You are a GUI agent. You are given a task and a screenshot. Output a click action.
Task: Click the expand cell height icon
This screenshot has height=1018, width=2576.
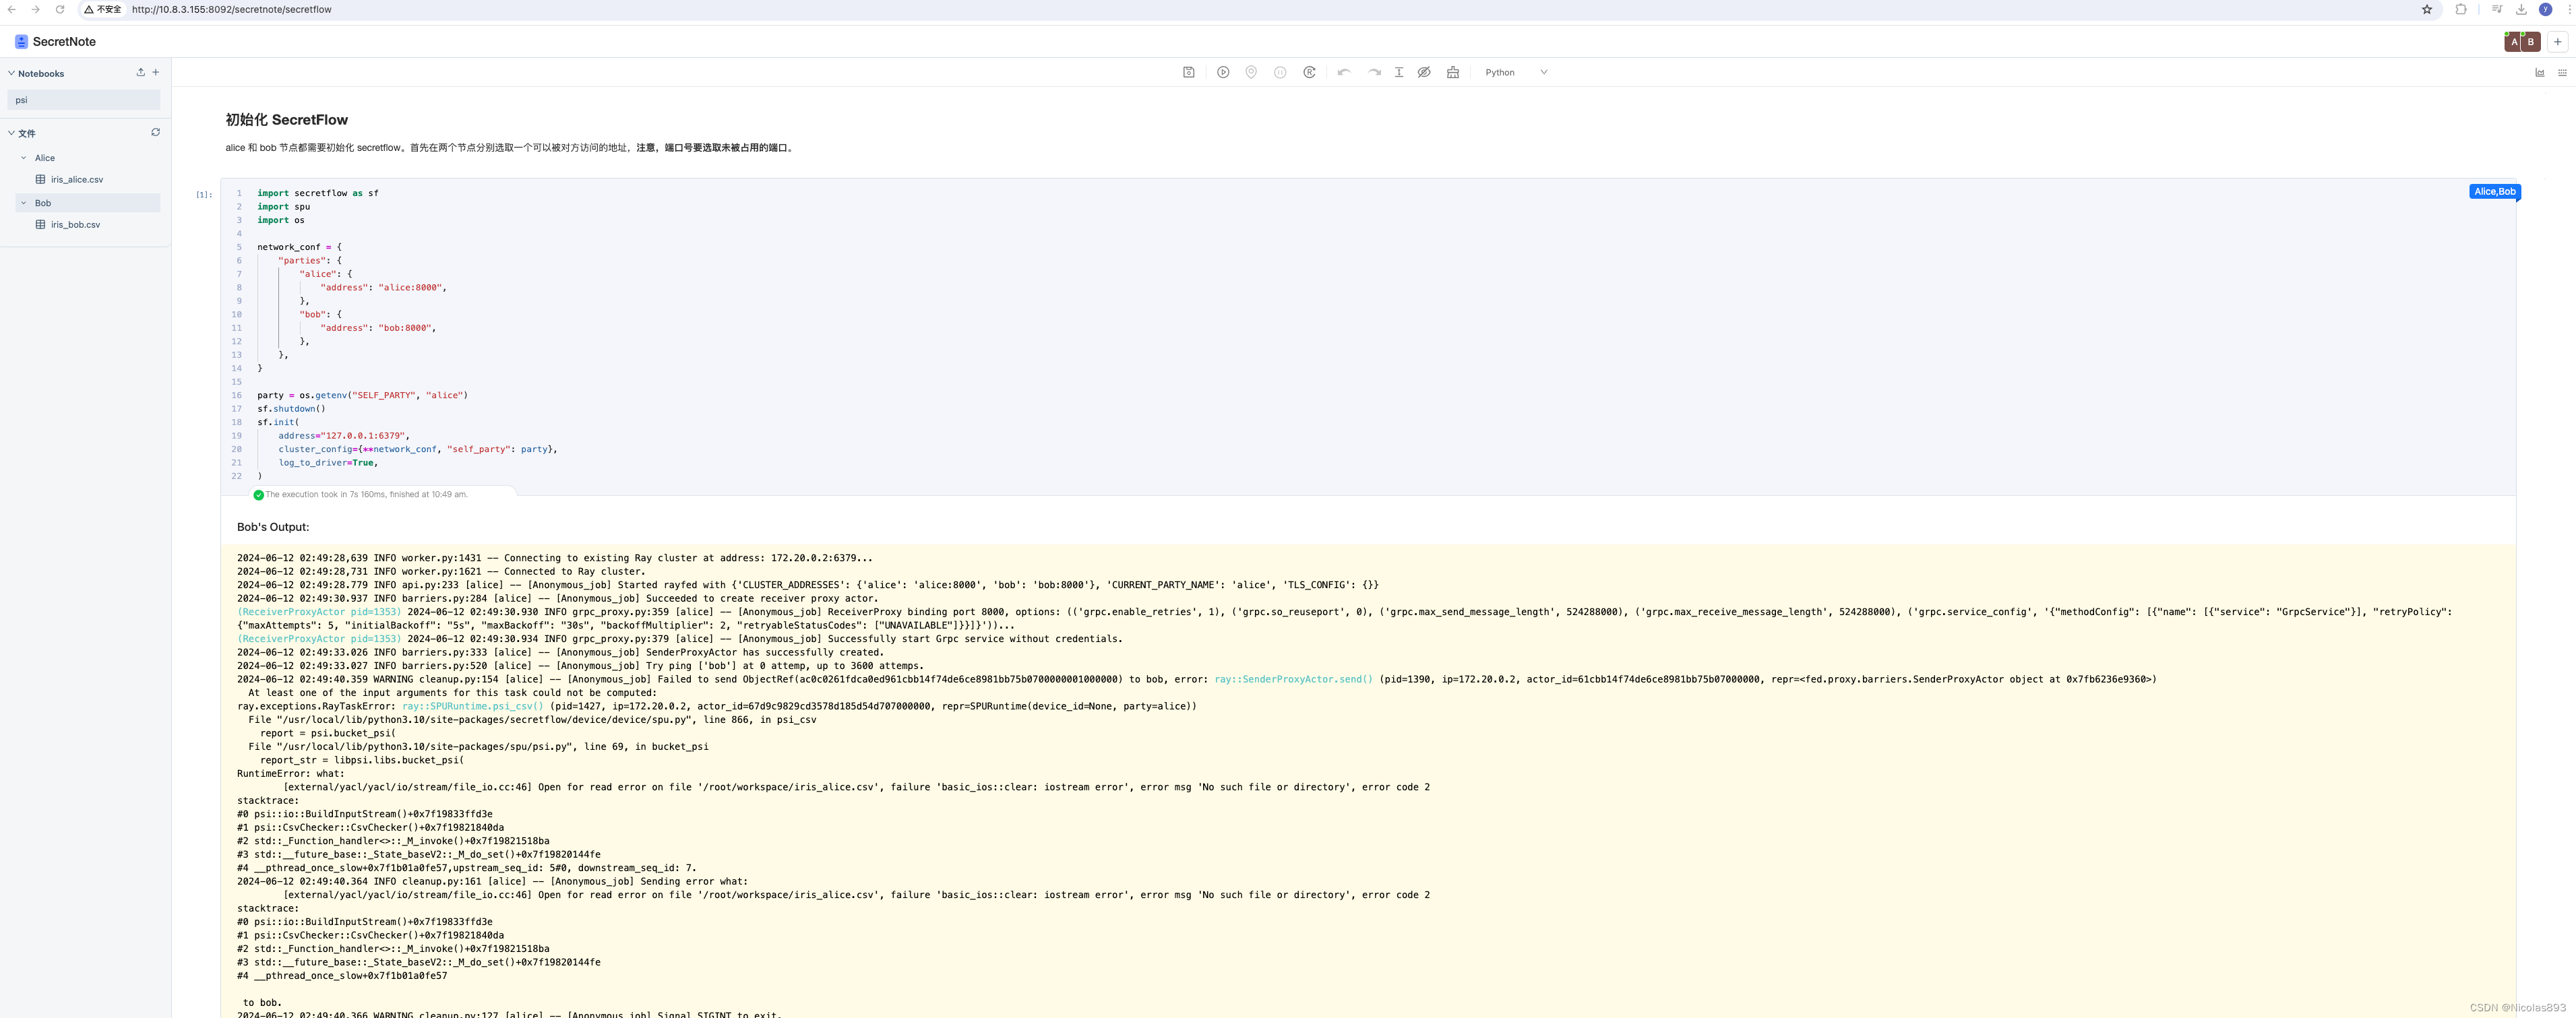(1398, 72)
